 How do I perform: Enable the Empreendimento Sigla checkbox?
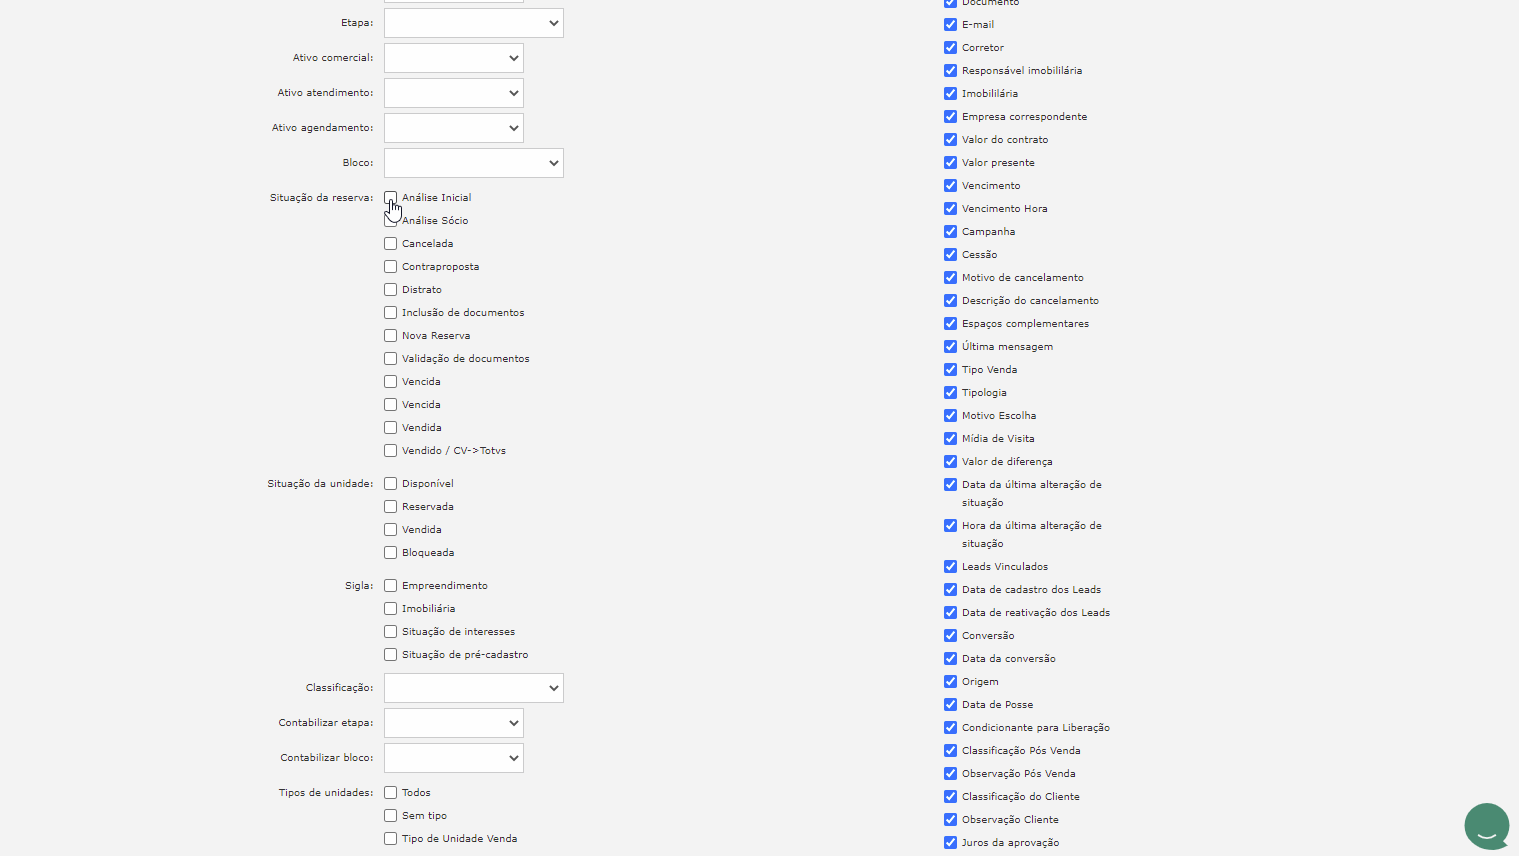pyautogui.click(x=391, y=586)
